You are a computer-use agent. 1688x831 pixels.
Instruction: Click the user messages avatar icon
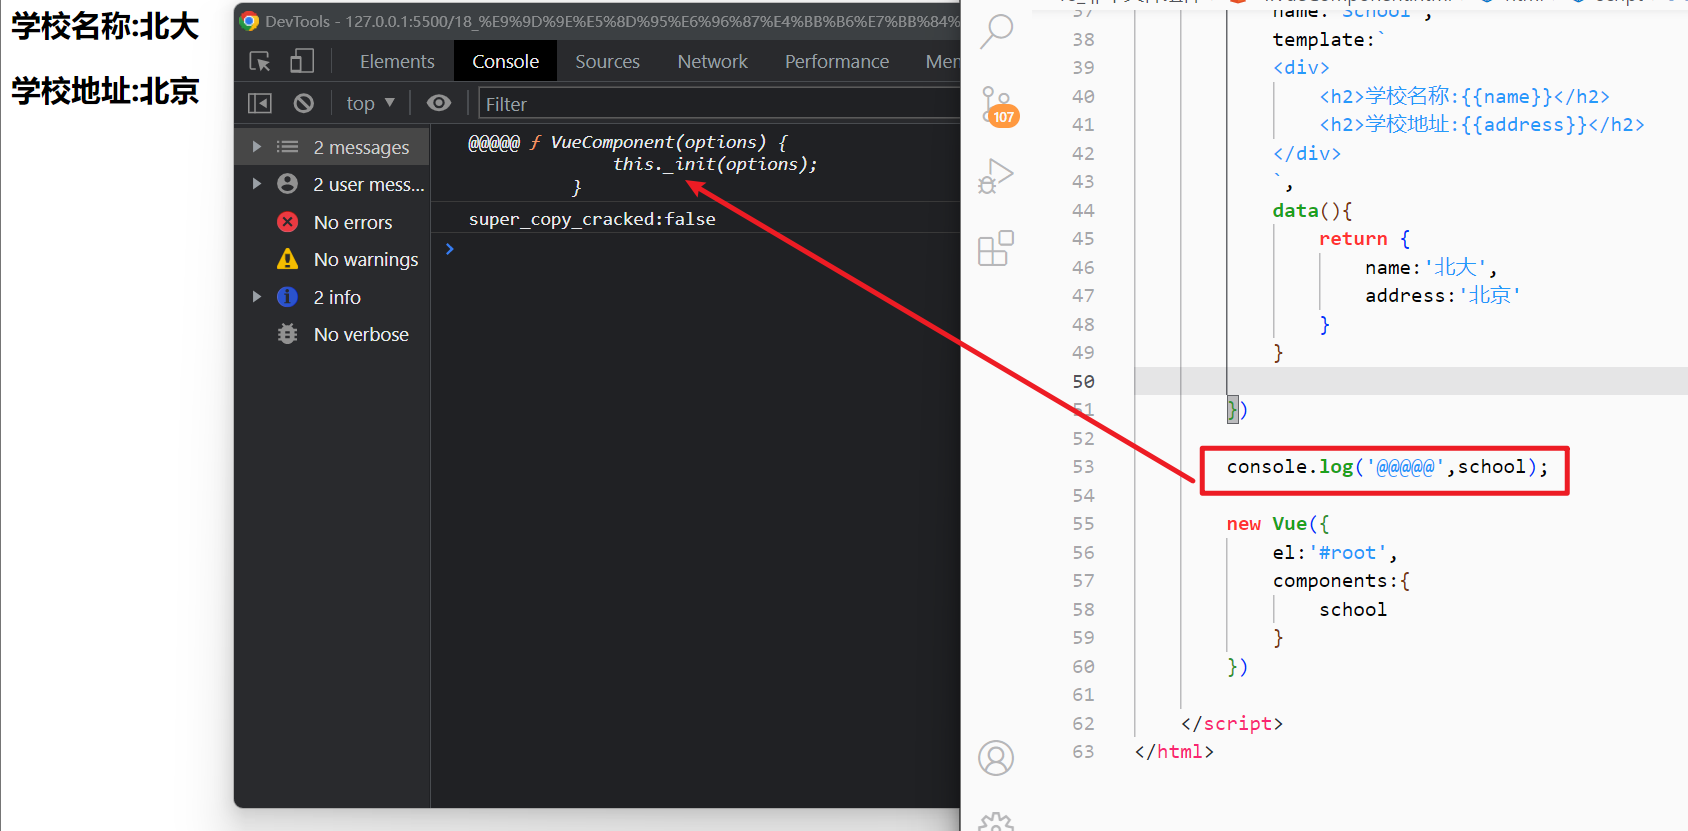point(287,184)
